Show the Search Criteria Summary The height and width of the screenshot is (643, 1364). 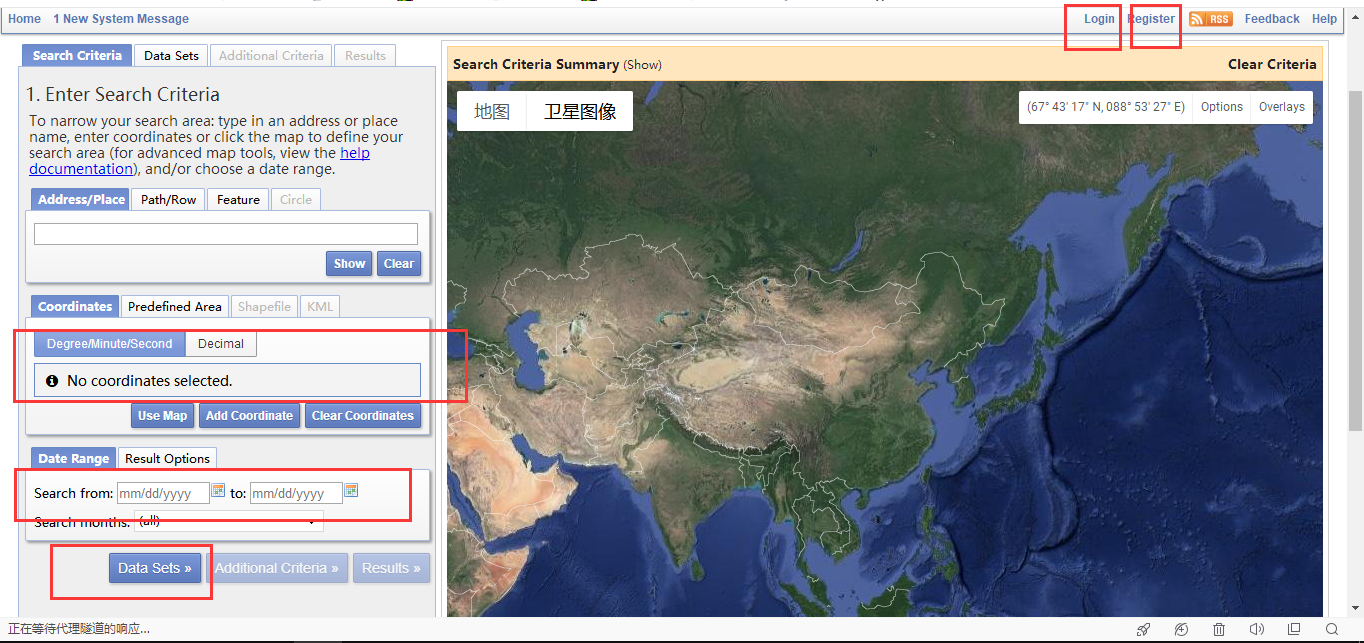point(642,64)
